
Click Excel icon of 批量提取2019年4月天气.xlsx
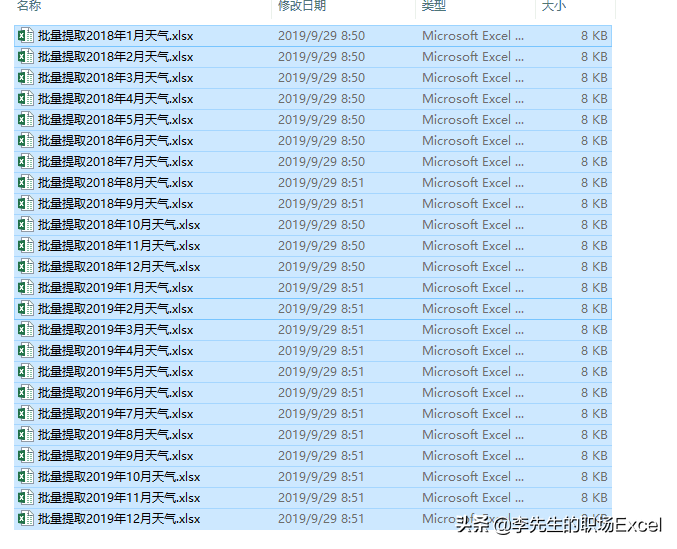point(25,350)
